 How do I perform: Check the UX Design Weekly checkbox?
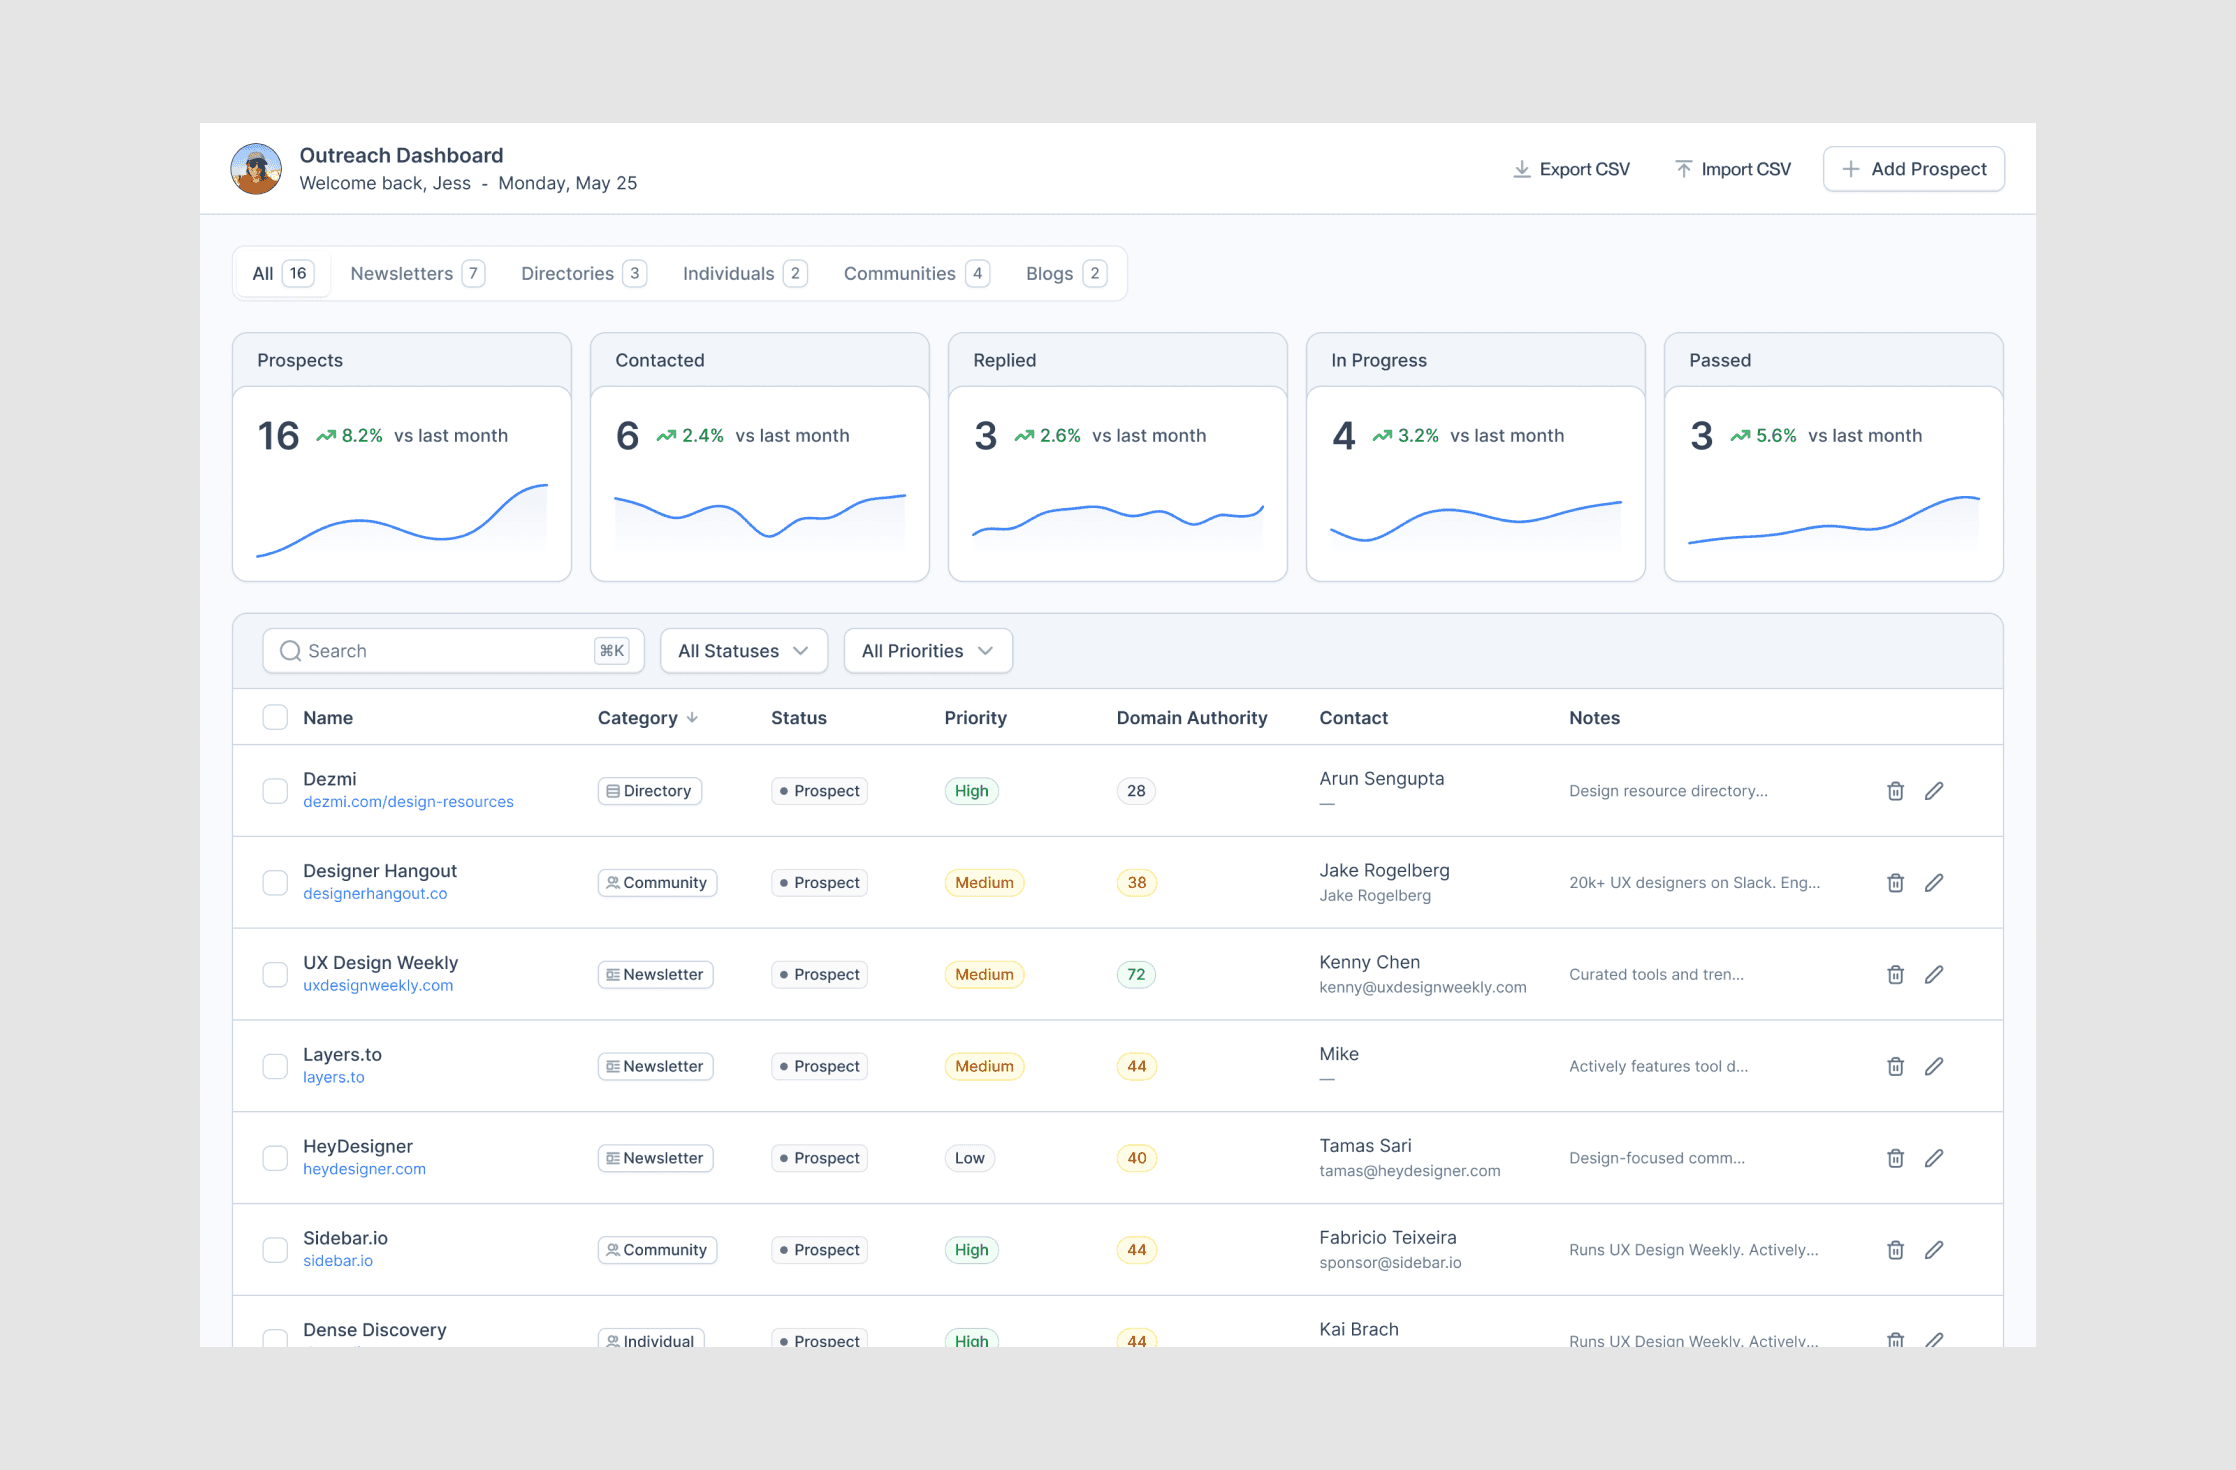pos(275,975)
